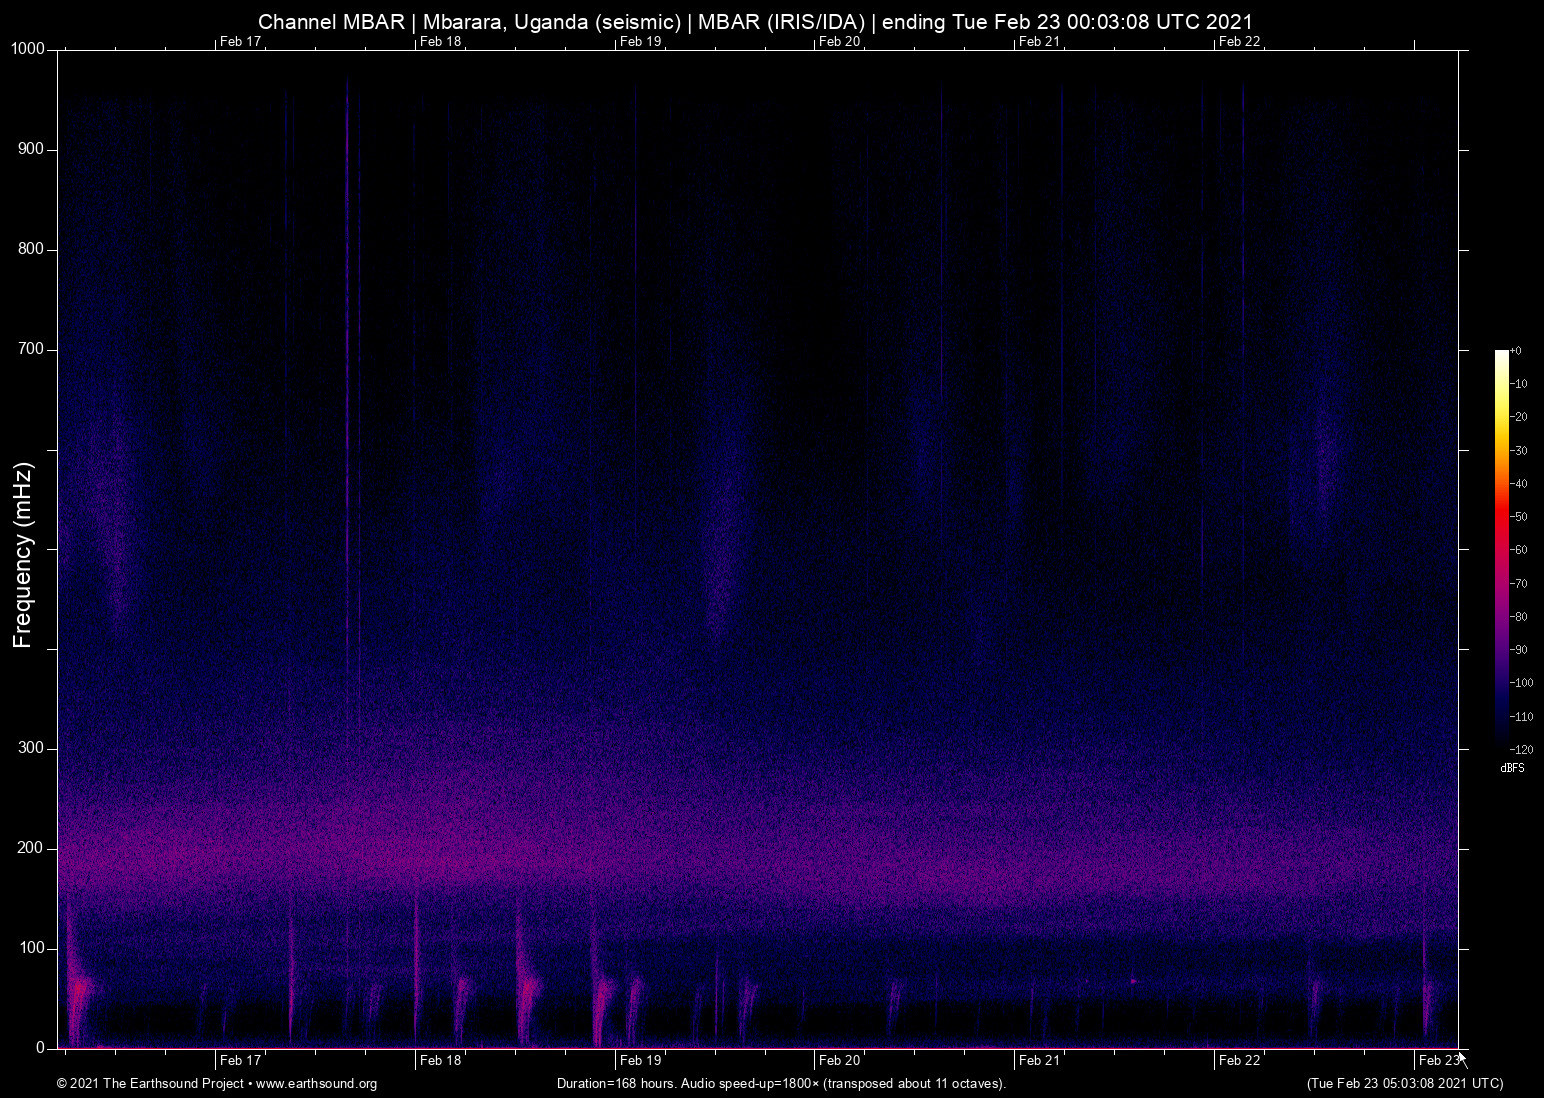This screenshot has width=1544, height=1098.
Task: Select the dBFS colorbar label
Action: 1512,768
